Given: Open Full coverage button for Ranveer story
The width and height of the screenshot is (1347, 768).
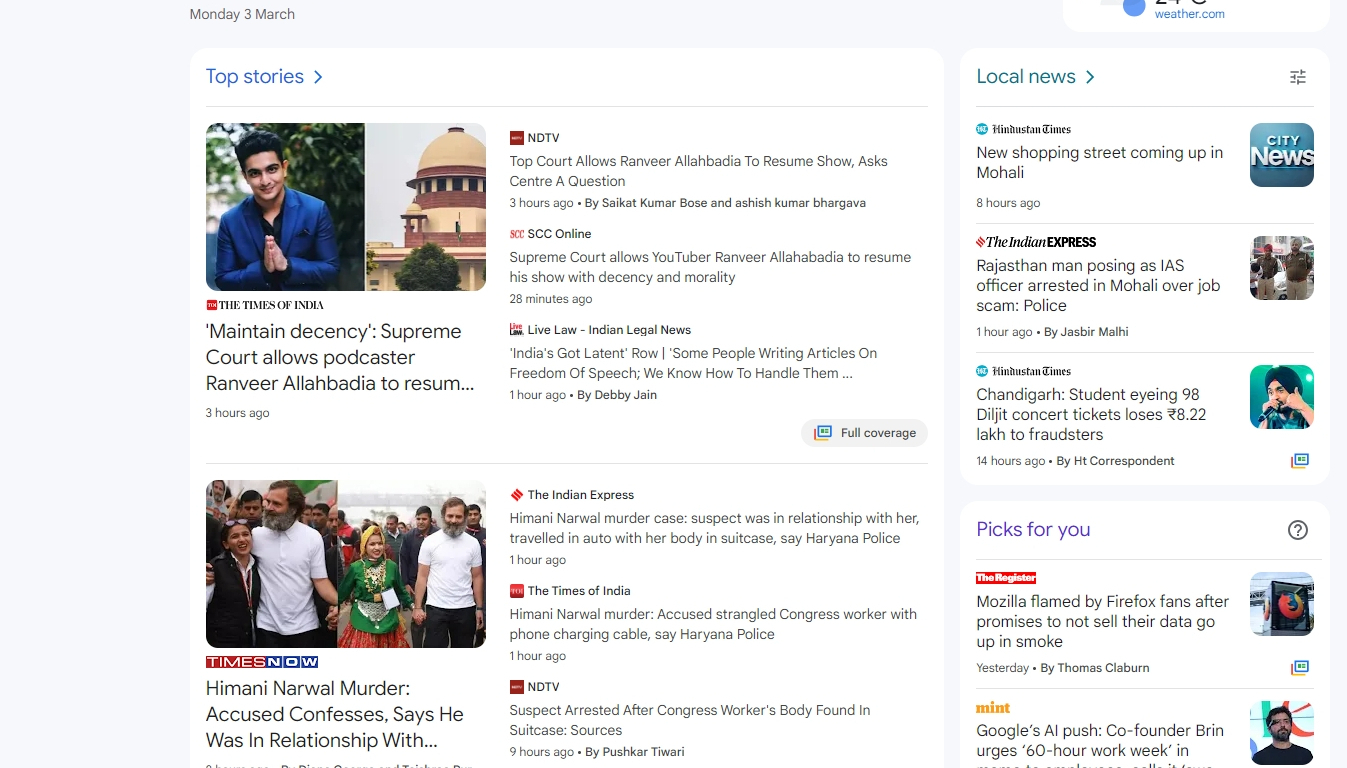Looking at the screenshot, I should pyautogui.click(x=865, y=433).
